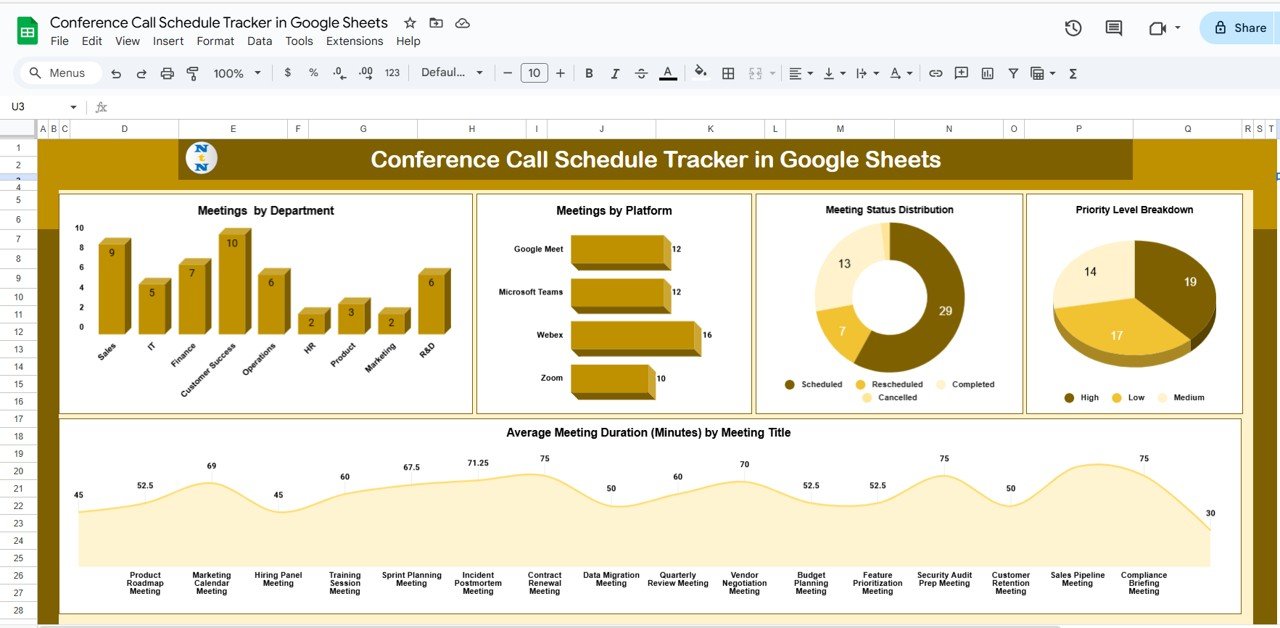Open the fill color picker
The image size is (1280, 628).
(700, 73)
